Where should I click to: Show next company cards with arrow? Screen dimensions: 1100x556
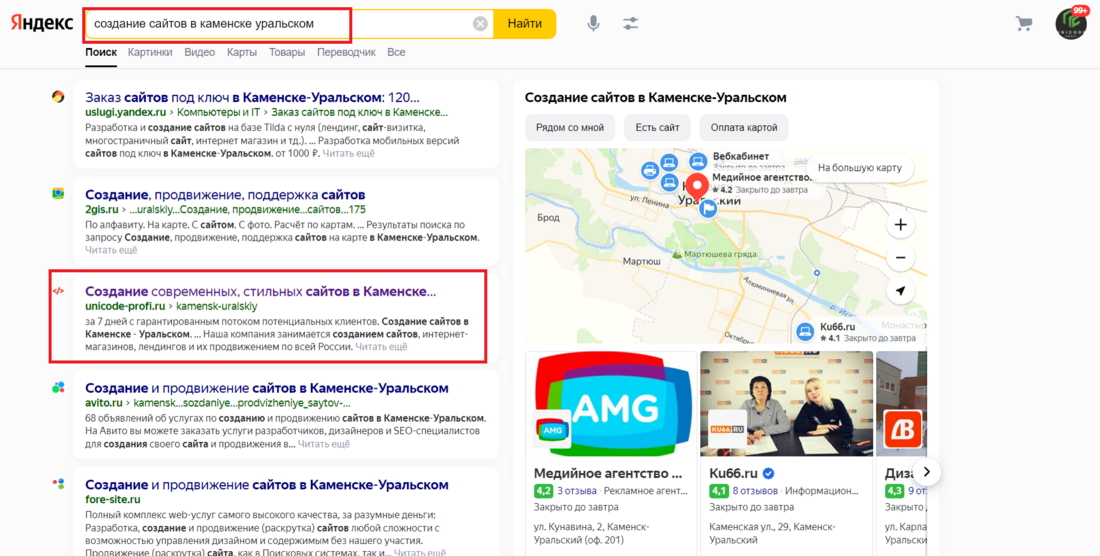927,472
